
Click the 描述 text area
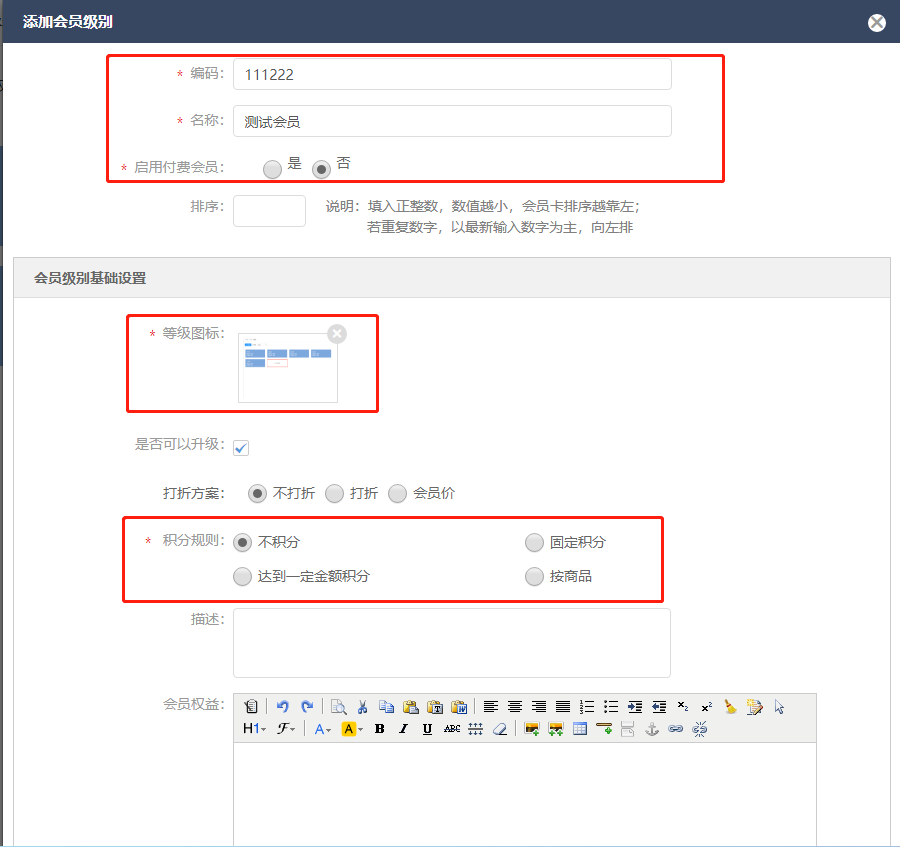[452, 643]
